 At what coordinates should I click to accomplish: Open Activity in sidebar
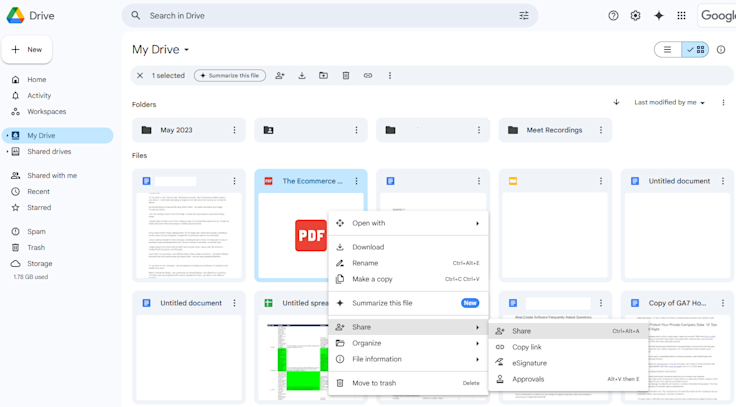coord(39,96)
